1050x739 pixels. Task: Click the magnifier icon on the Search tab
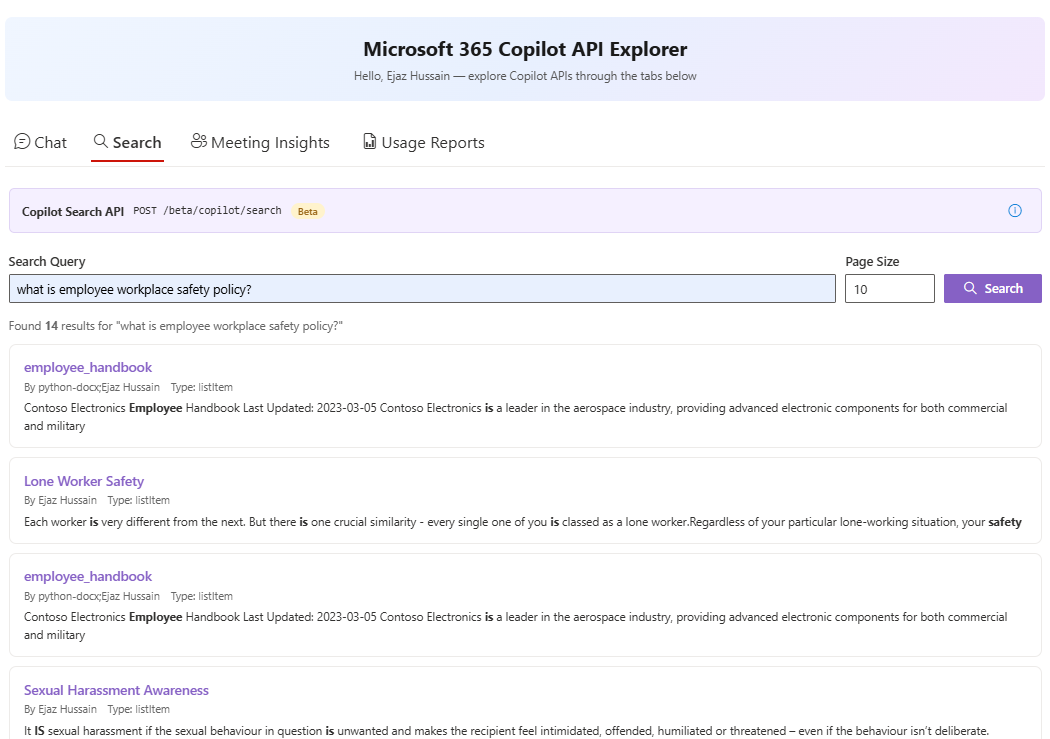click(x=99, y=141)
